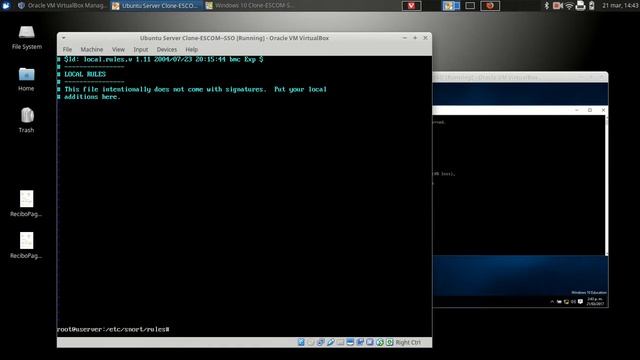The width and height of the screenshot is (640, 360).
Task: Switch to Oracle VM VirtualBox Manager taskbar button
Action: 62,5
